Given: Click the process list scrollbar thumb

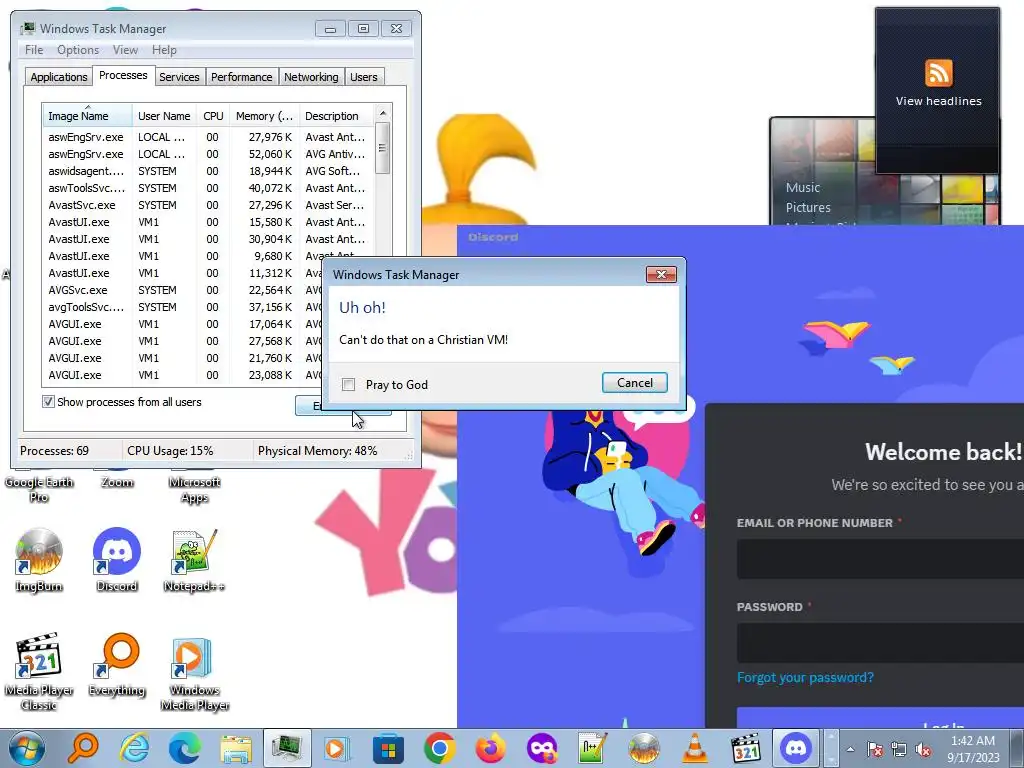Looking at the screenshot, I should [x=383, y=148].
